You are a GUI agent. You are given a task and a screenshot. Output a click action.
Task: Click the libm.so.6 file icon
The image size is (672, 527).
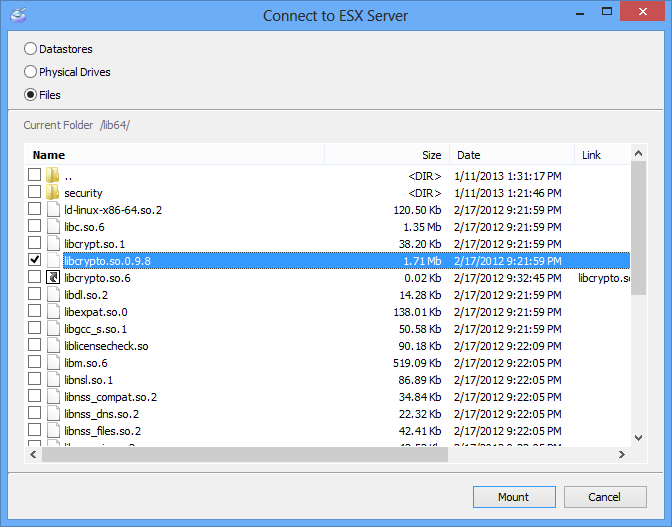(x=53, y=362)
